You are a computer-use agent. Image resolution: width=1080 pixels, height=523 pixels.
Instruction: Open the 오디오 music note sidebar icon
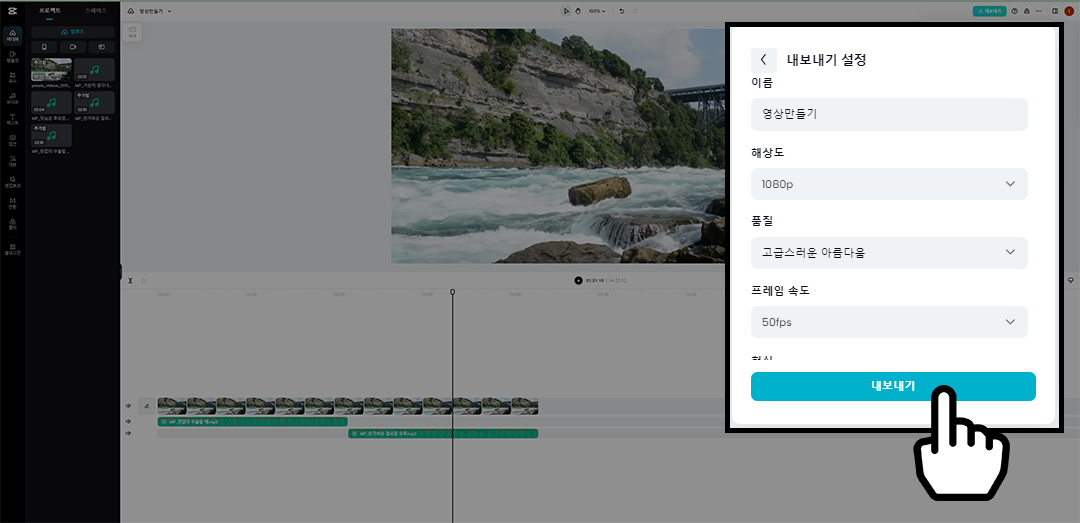12,98
